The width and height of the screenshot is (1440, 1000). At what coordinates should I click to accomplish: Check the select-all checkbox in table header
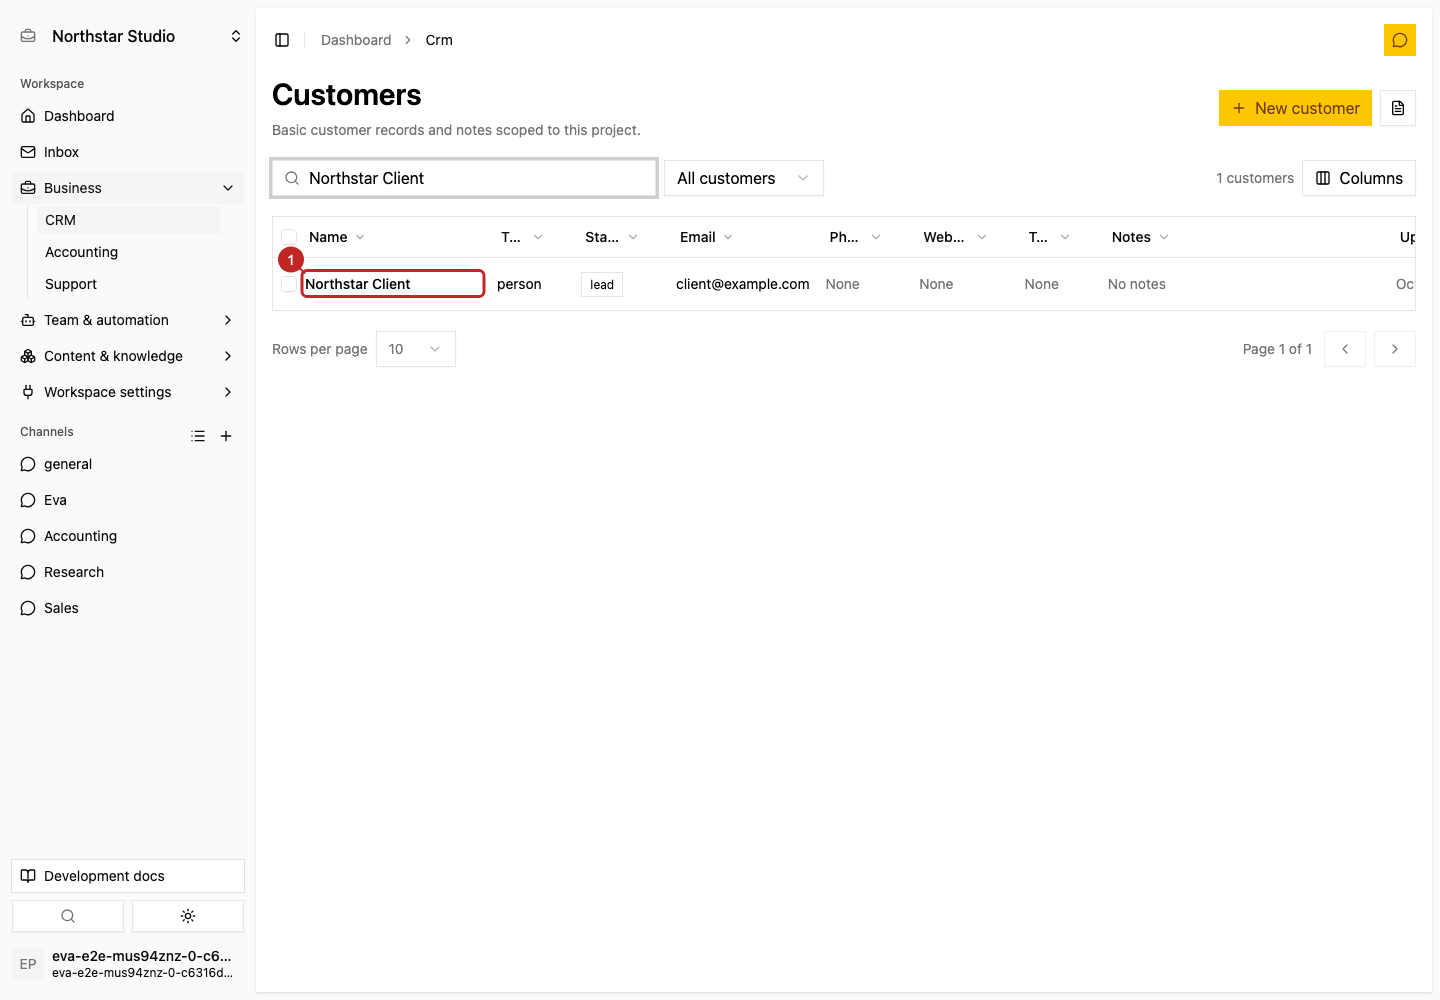289,237
